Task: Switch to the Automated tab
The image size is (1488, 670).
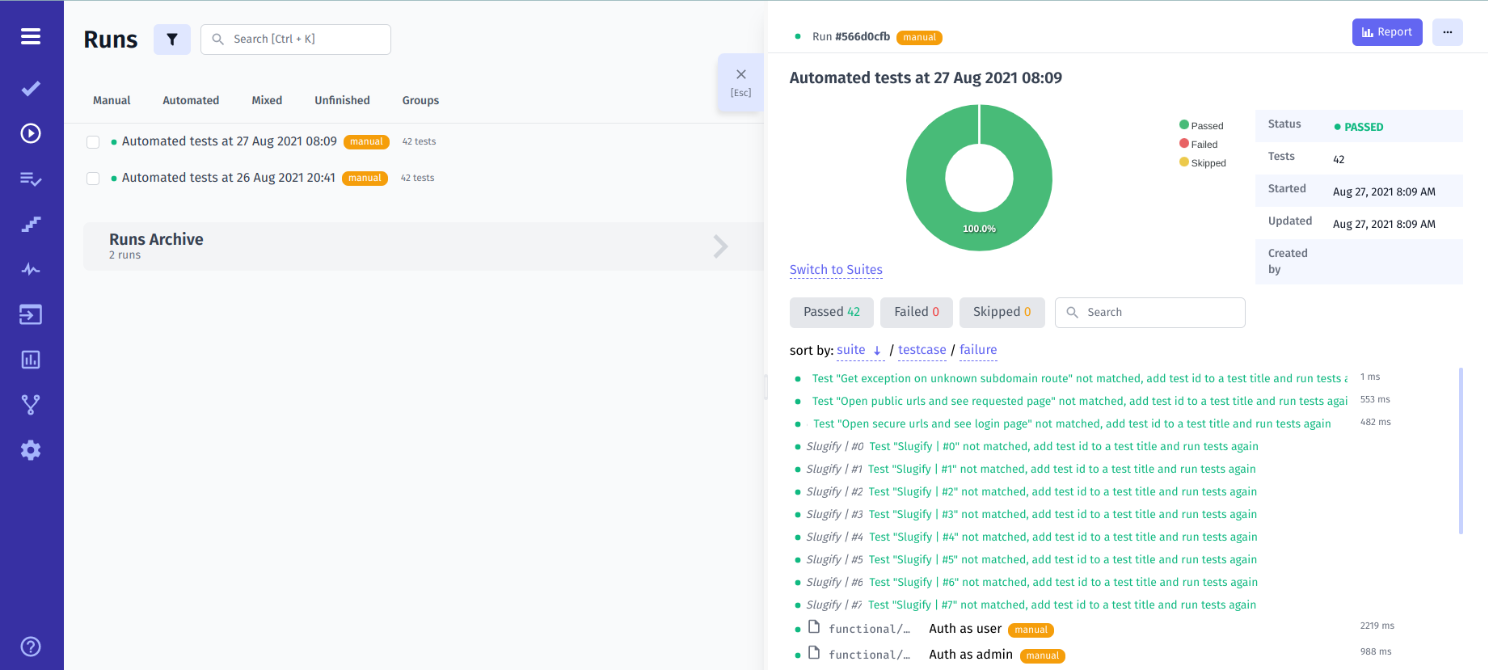Action: pyautogui.click(x=190, y=100)
